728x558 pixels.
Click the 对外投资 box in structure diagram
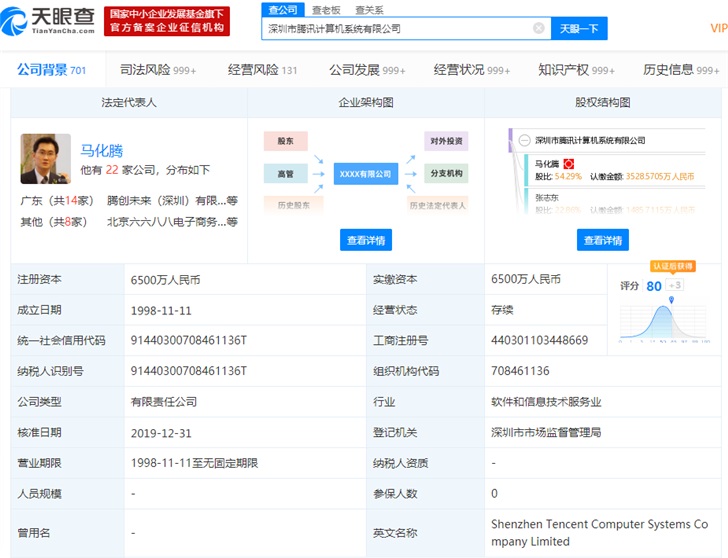(446, 141)
